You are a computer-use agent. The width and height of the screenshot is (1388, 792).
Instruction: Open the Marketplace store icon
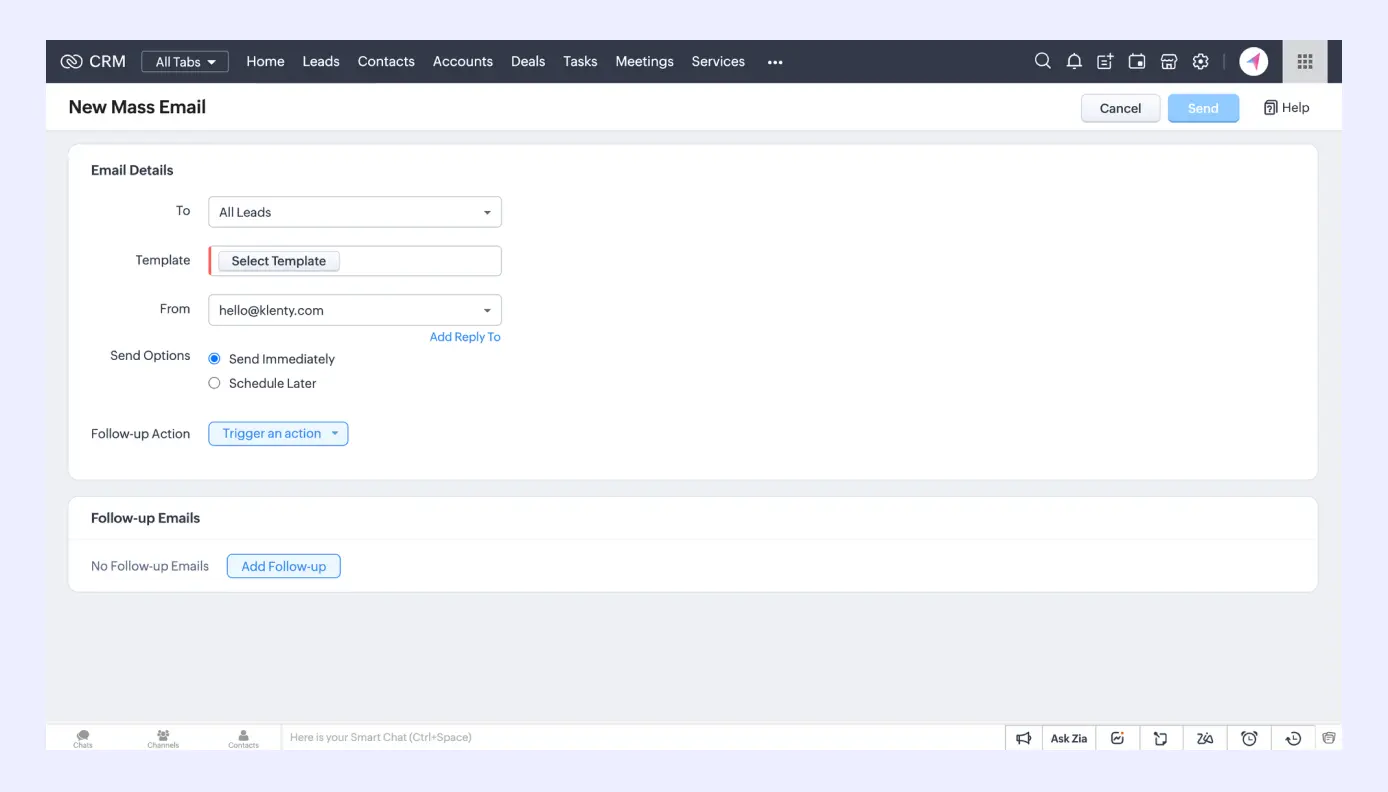pyautogui.click(x=1169, y=61)
